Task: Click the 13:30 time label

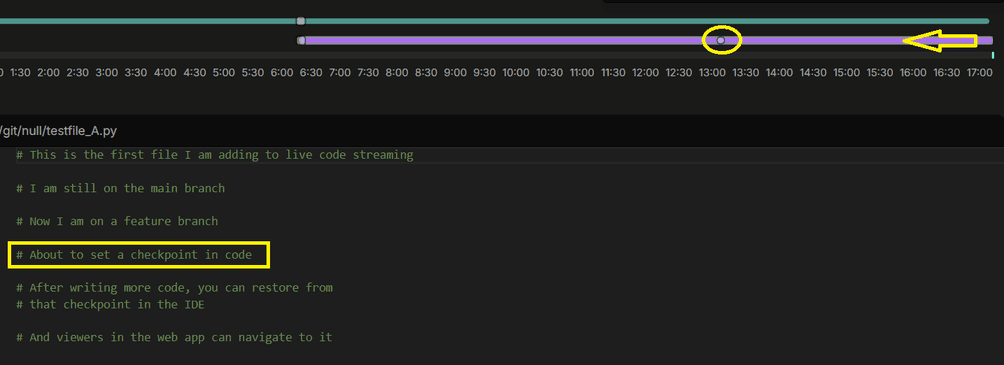Action: [745, 72]
